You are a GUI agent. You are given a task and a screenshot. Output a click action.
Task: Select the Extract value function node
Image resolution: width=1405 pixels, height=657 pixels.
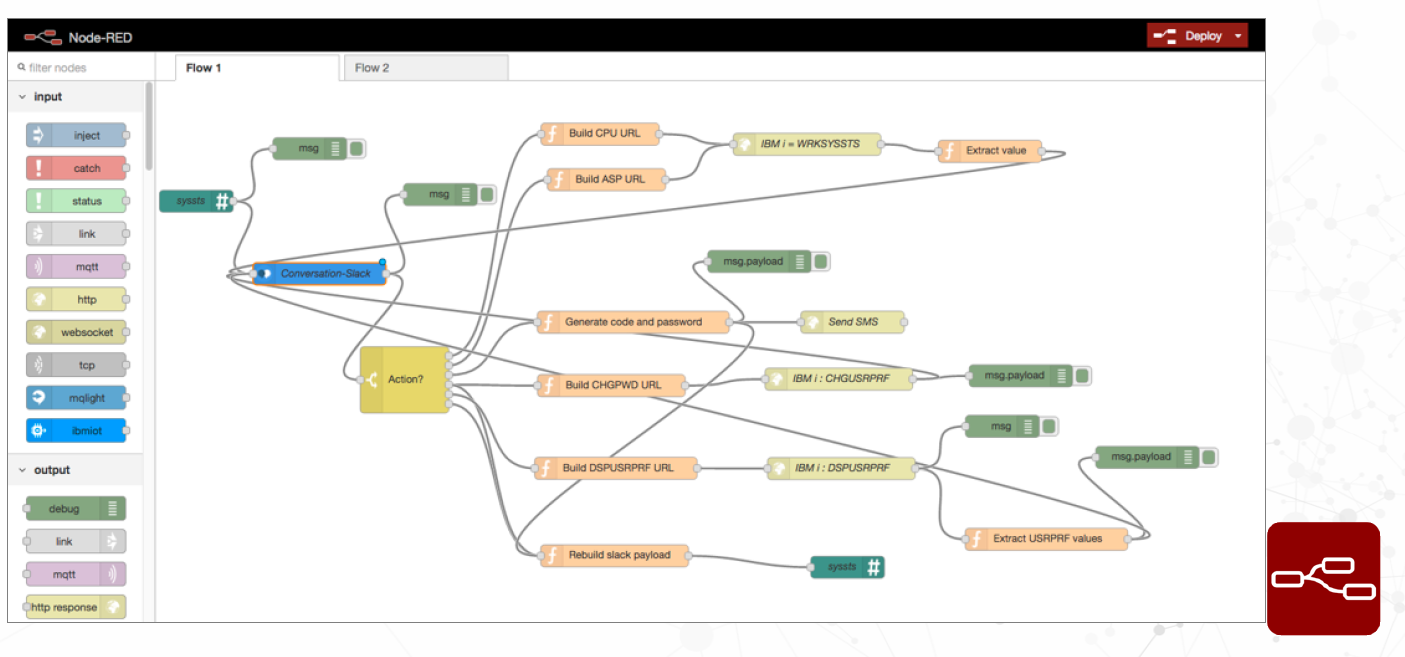coord(989,151)
